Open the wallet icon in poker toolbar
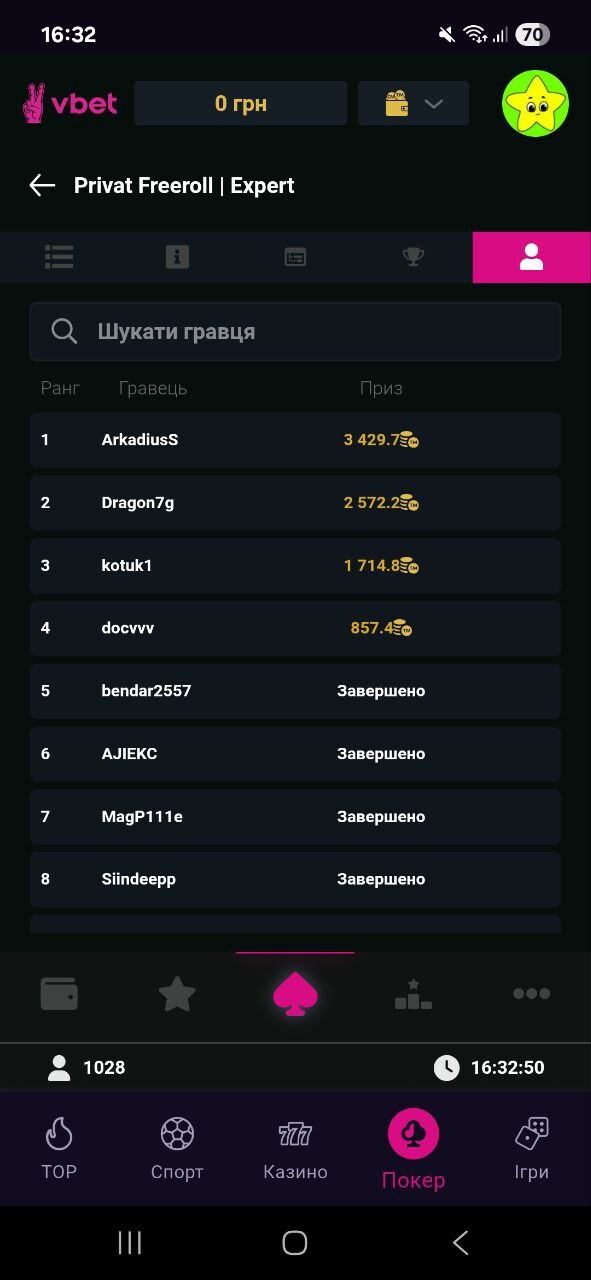The image size is (591, 1280). [59, 994]
